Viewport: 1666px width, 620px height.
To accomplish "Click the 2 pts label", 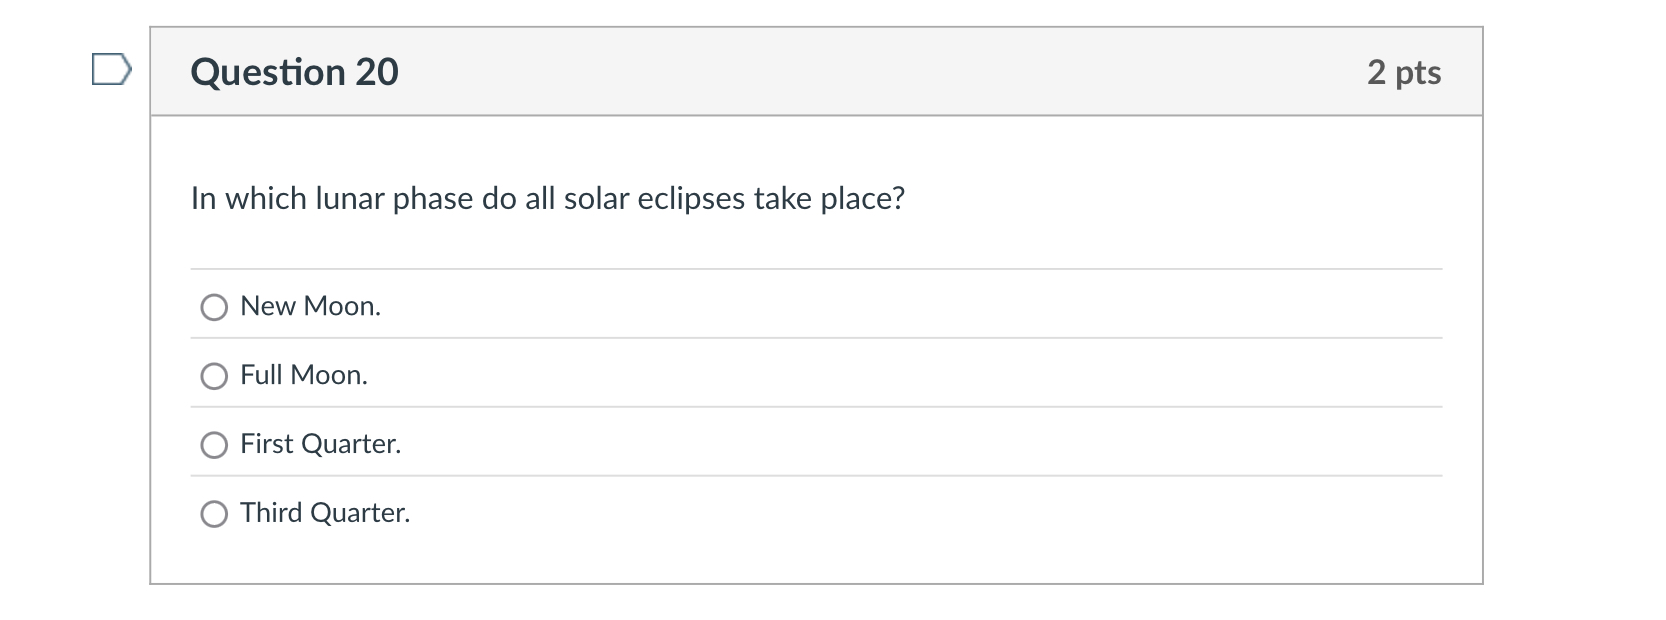I will point(1406,71).
